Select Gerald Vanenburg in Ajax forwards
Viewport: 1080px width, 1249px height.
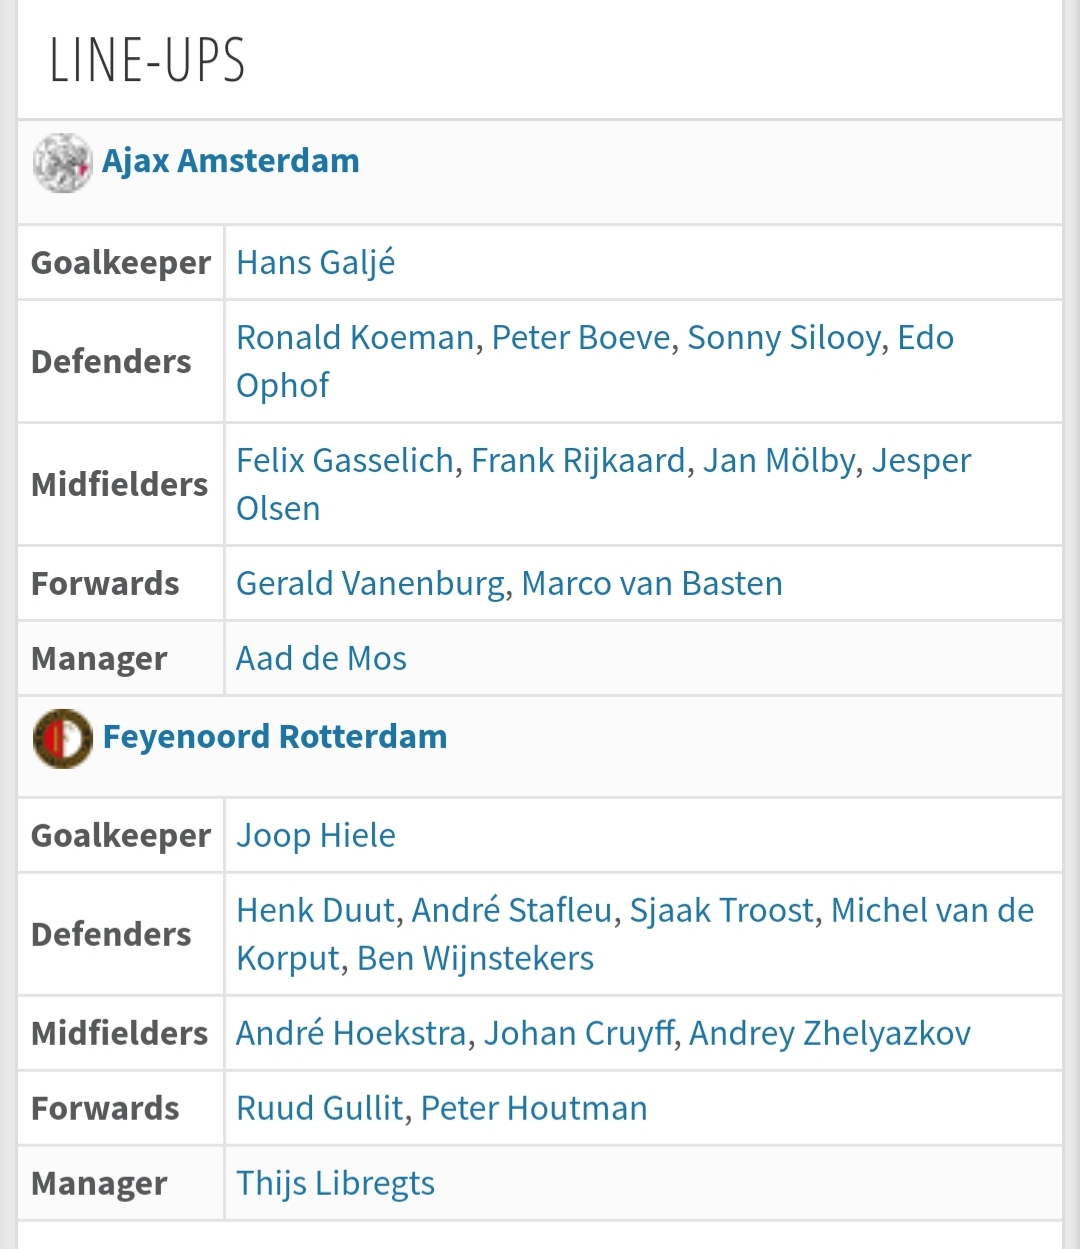[371, 584]
